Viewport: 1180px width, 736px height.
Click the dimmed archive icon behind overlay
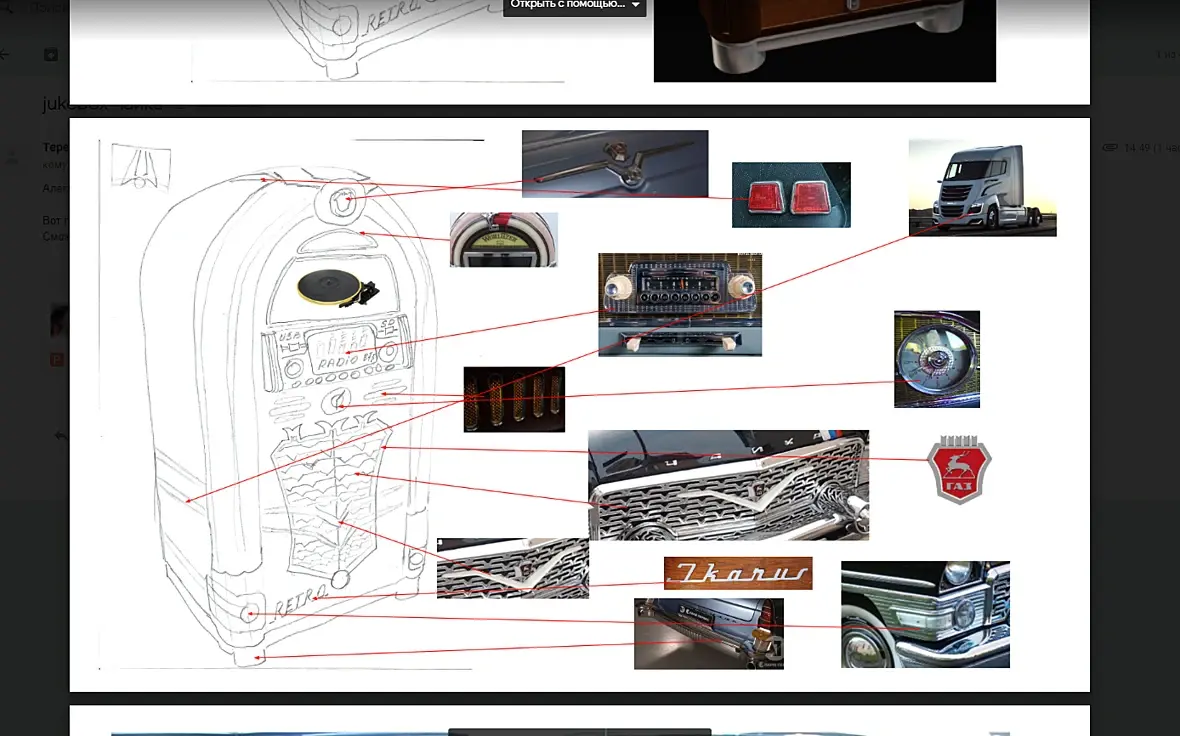click(50, 54)
